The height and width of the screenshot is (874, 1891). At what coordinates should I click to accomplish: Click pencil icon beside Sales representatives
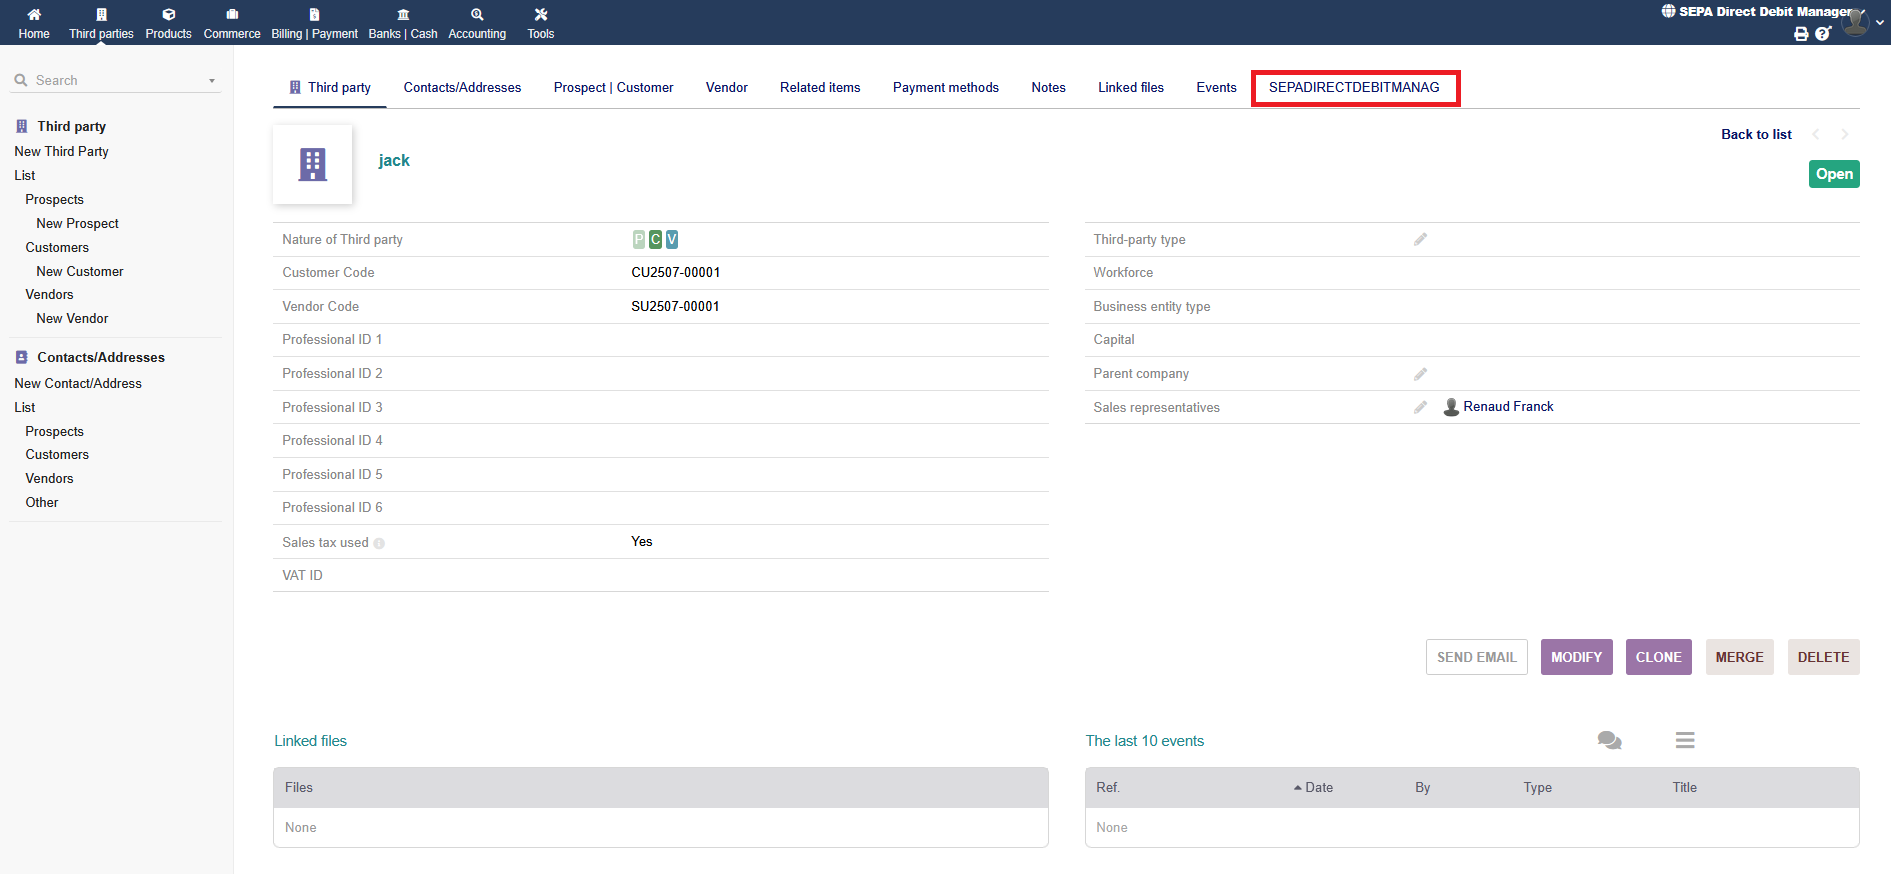(1420, 407)
